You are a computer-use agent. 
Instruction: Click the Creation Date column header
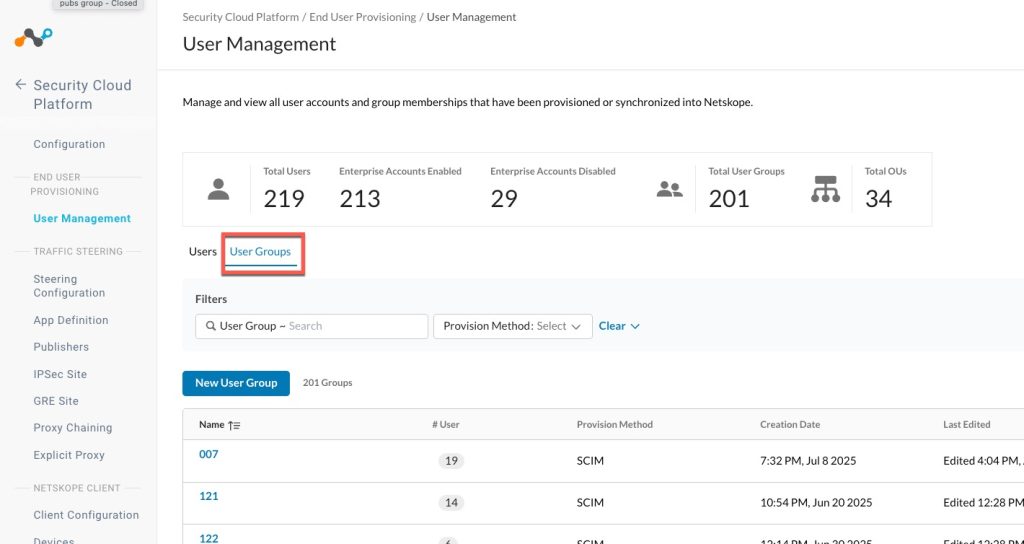[790, 424]
